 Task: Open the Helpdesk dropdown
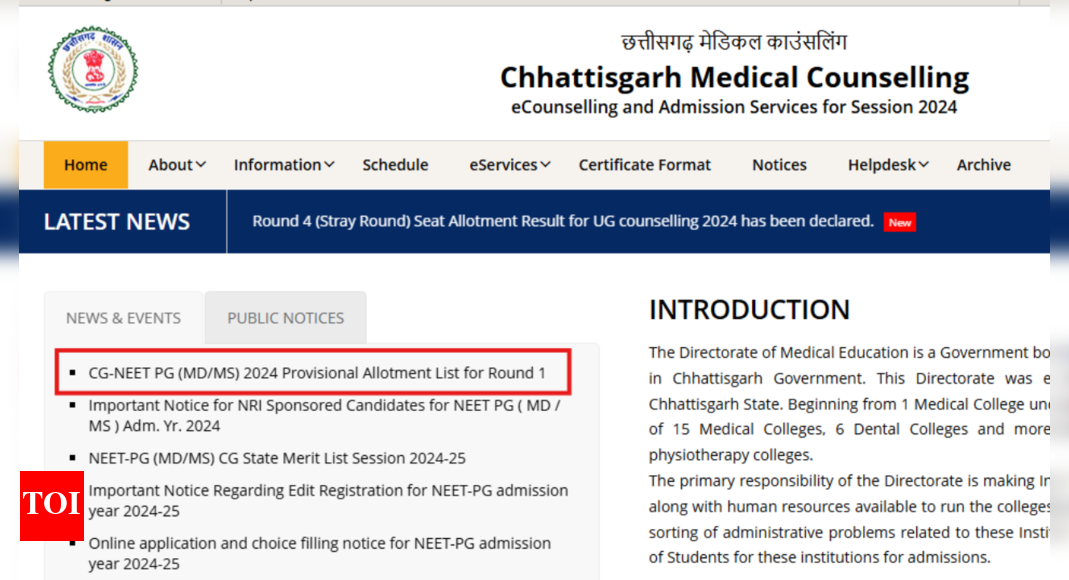point(887,165)
